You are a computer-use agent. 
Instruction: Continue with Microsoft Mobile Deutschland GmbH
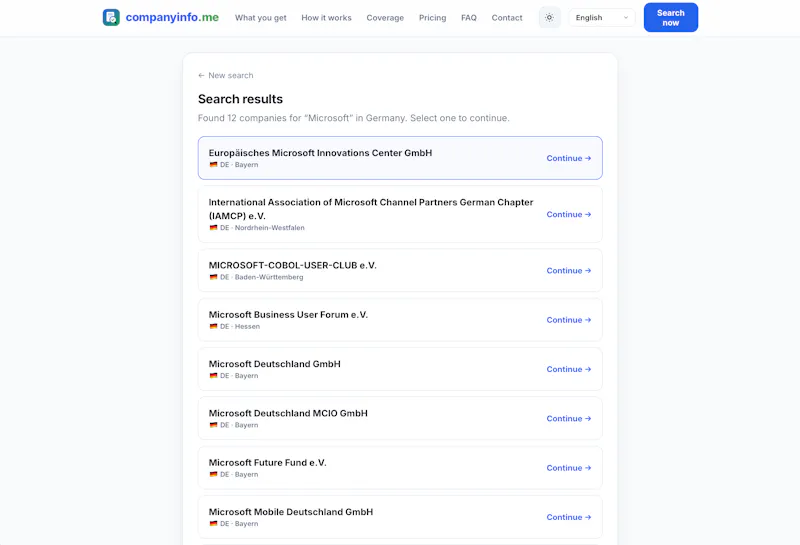point(568,517)
